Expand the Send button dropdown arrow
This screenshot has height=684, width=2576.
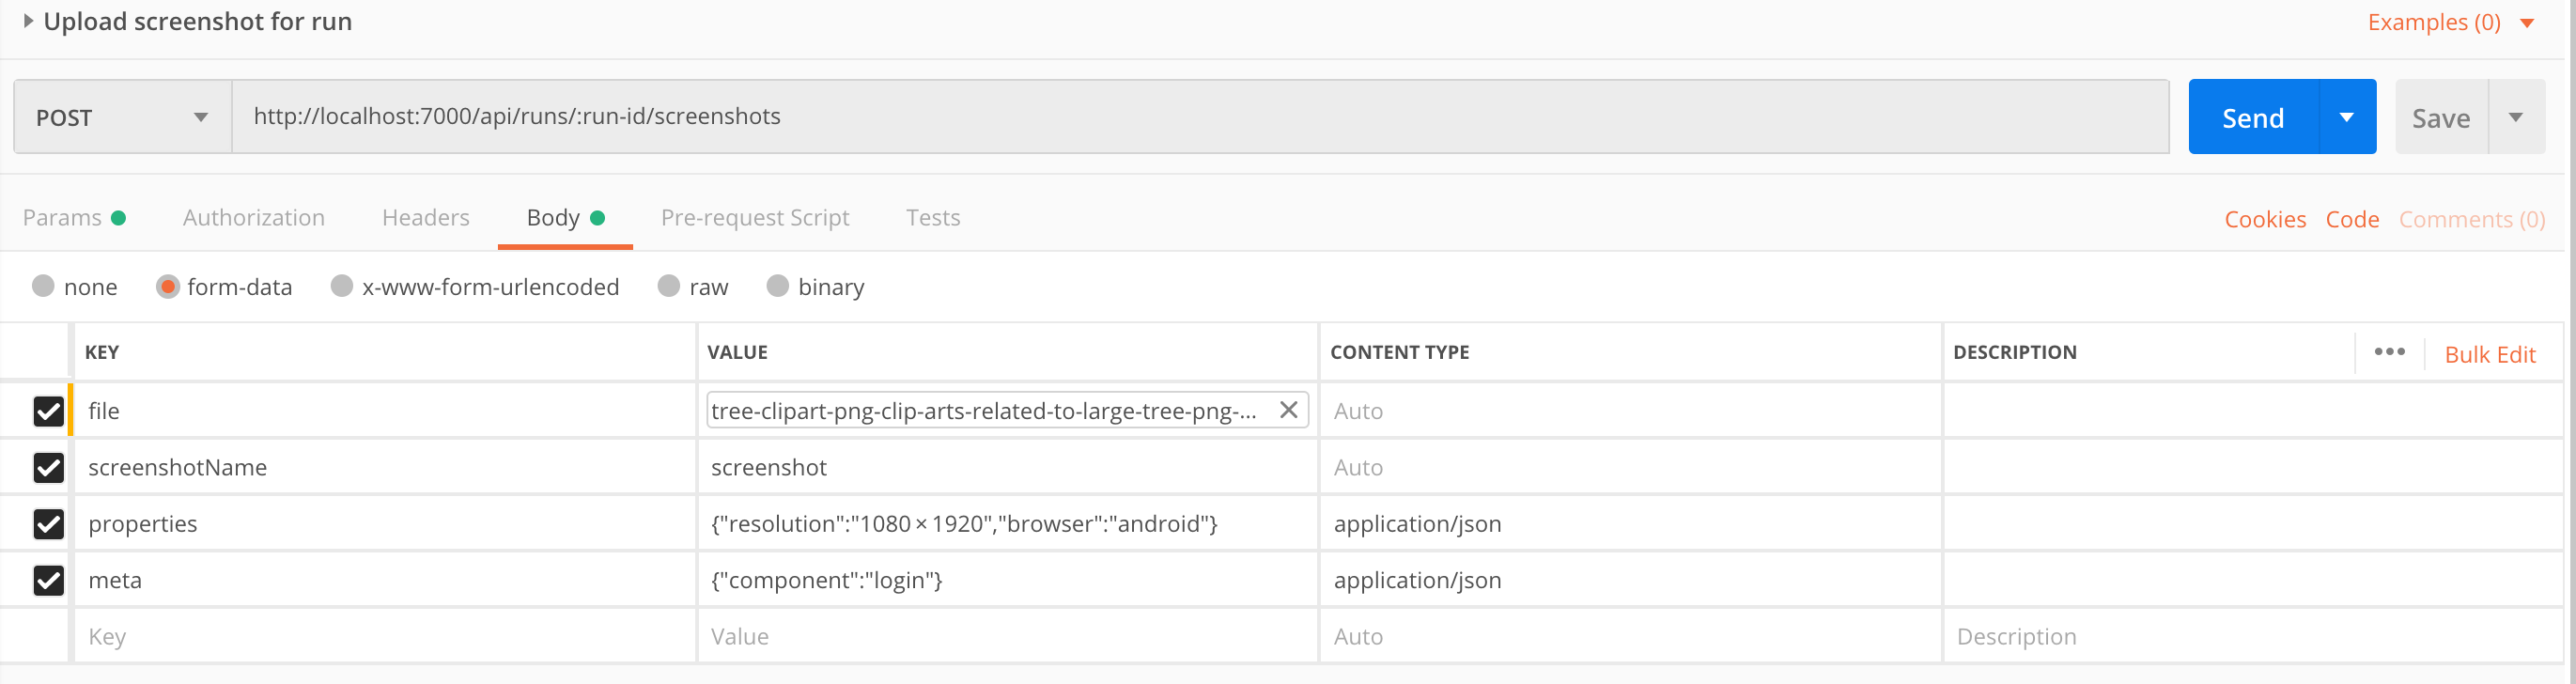pos(2346,117)
